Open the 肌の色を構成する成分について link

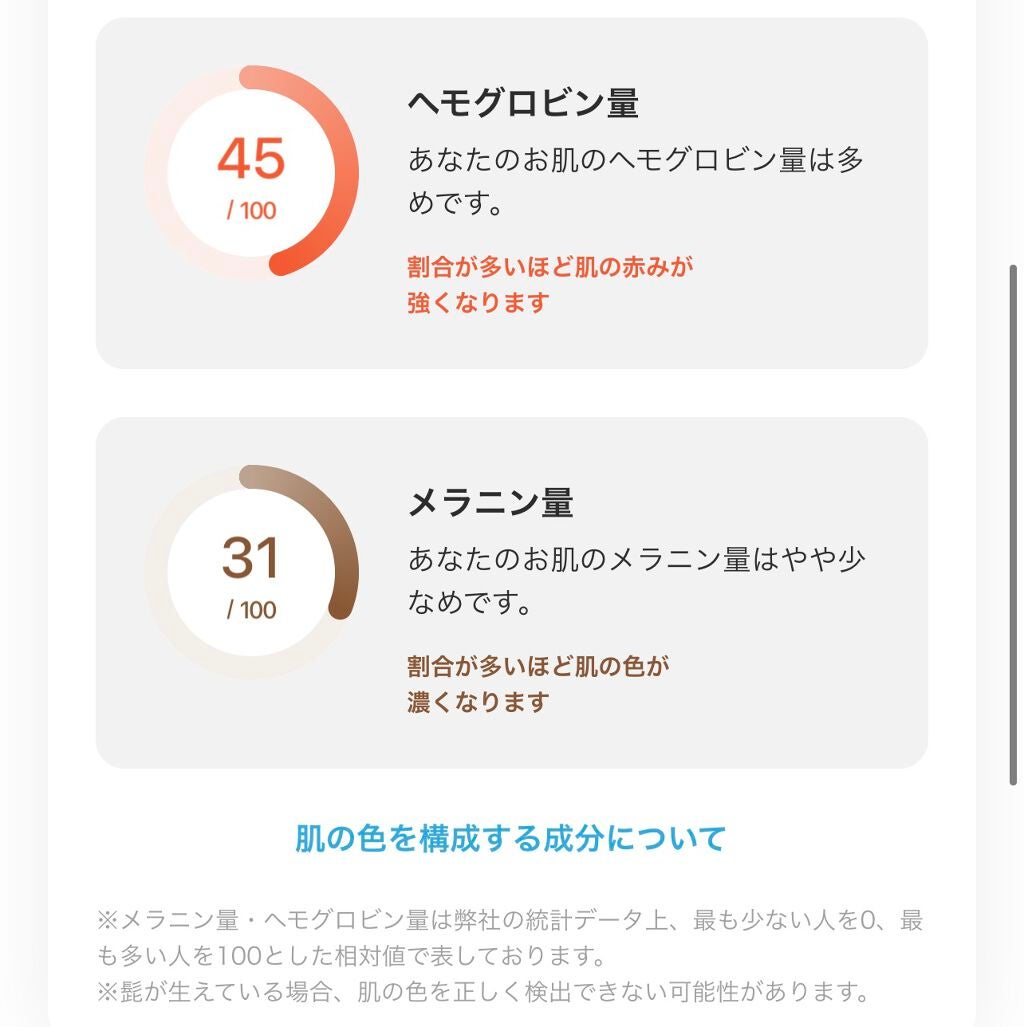pyautogui.click(x=510, y=838)
